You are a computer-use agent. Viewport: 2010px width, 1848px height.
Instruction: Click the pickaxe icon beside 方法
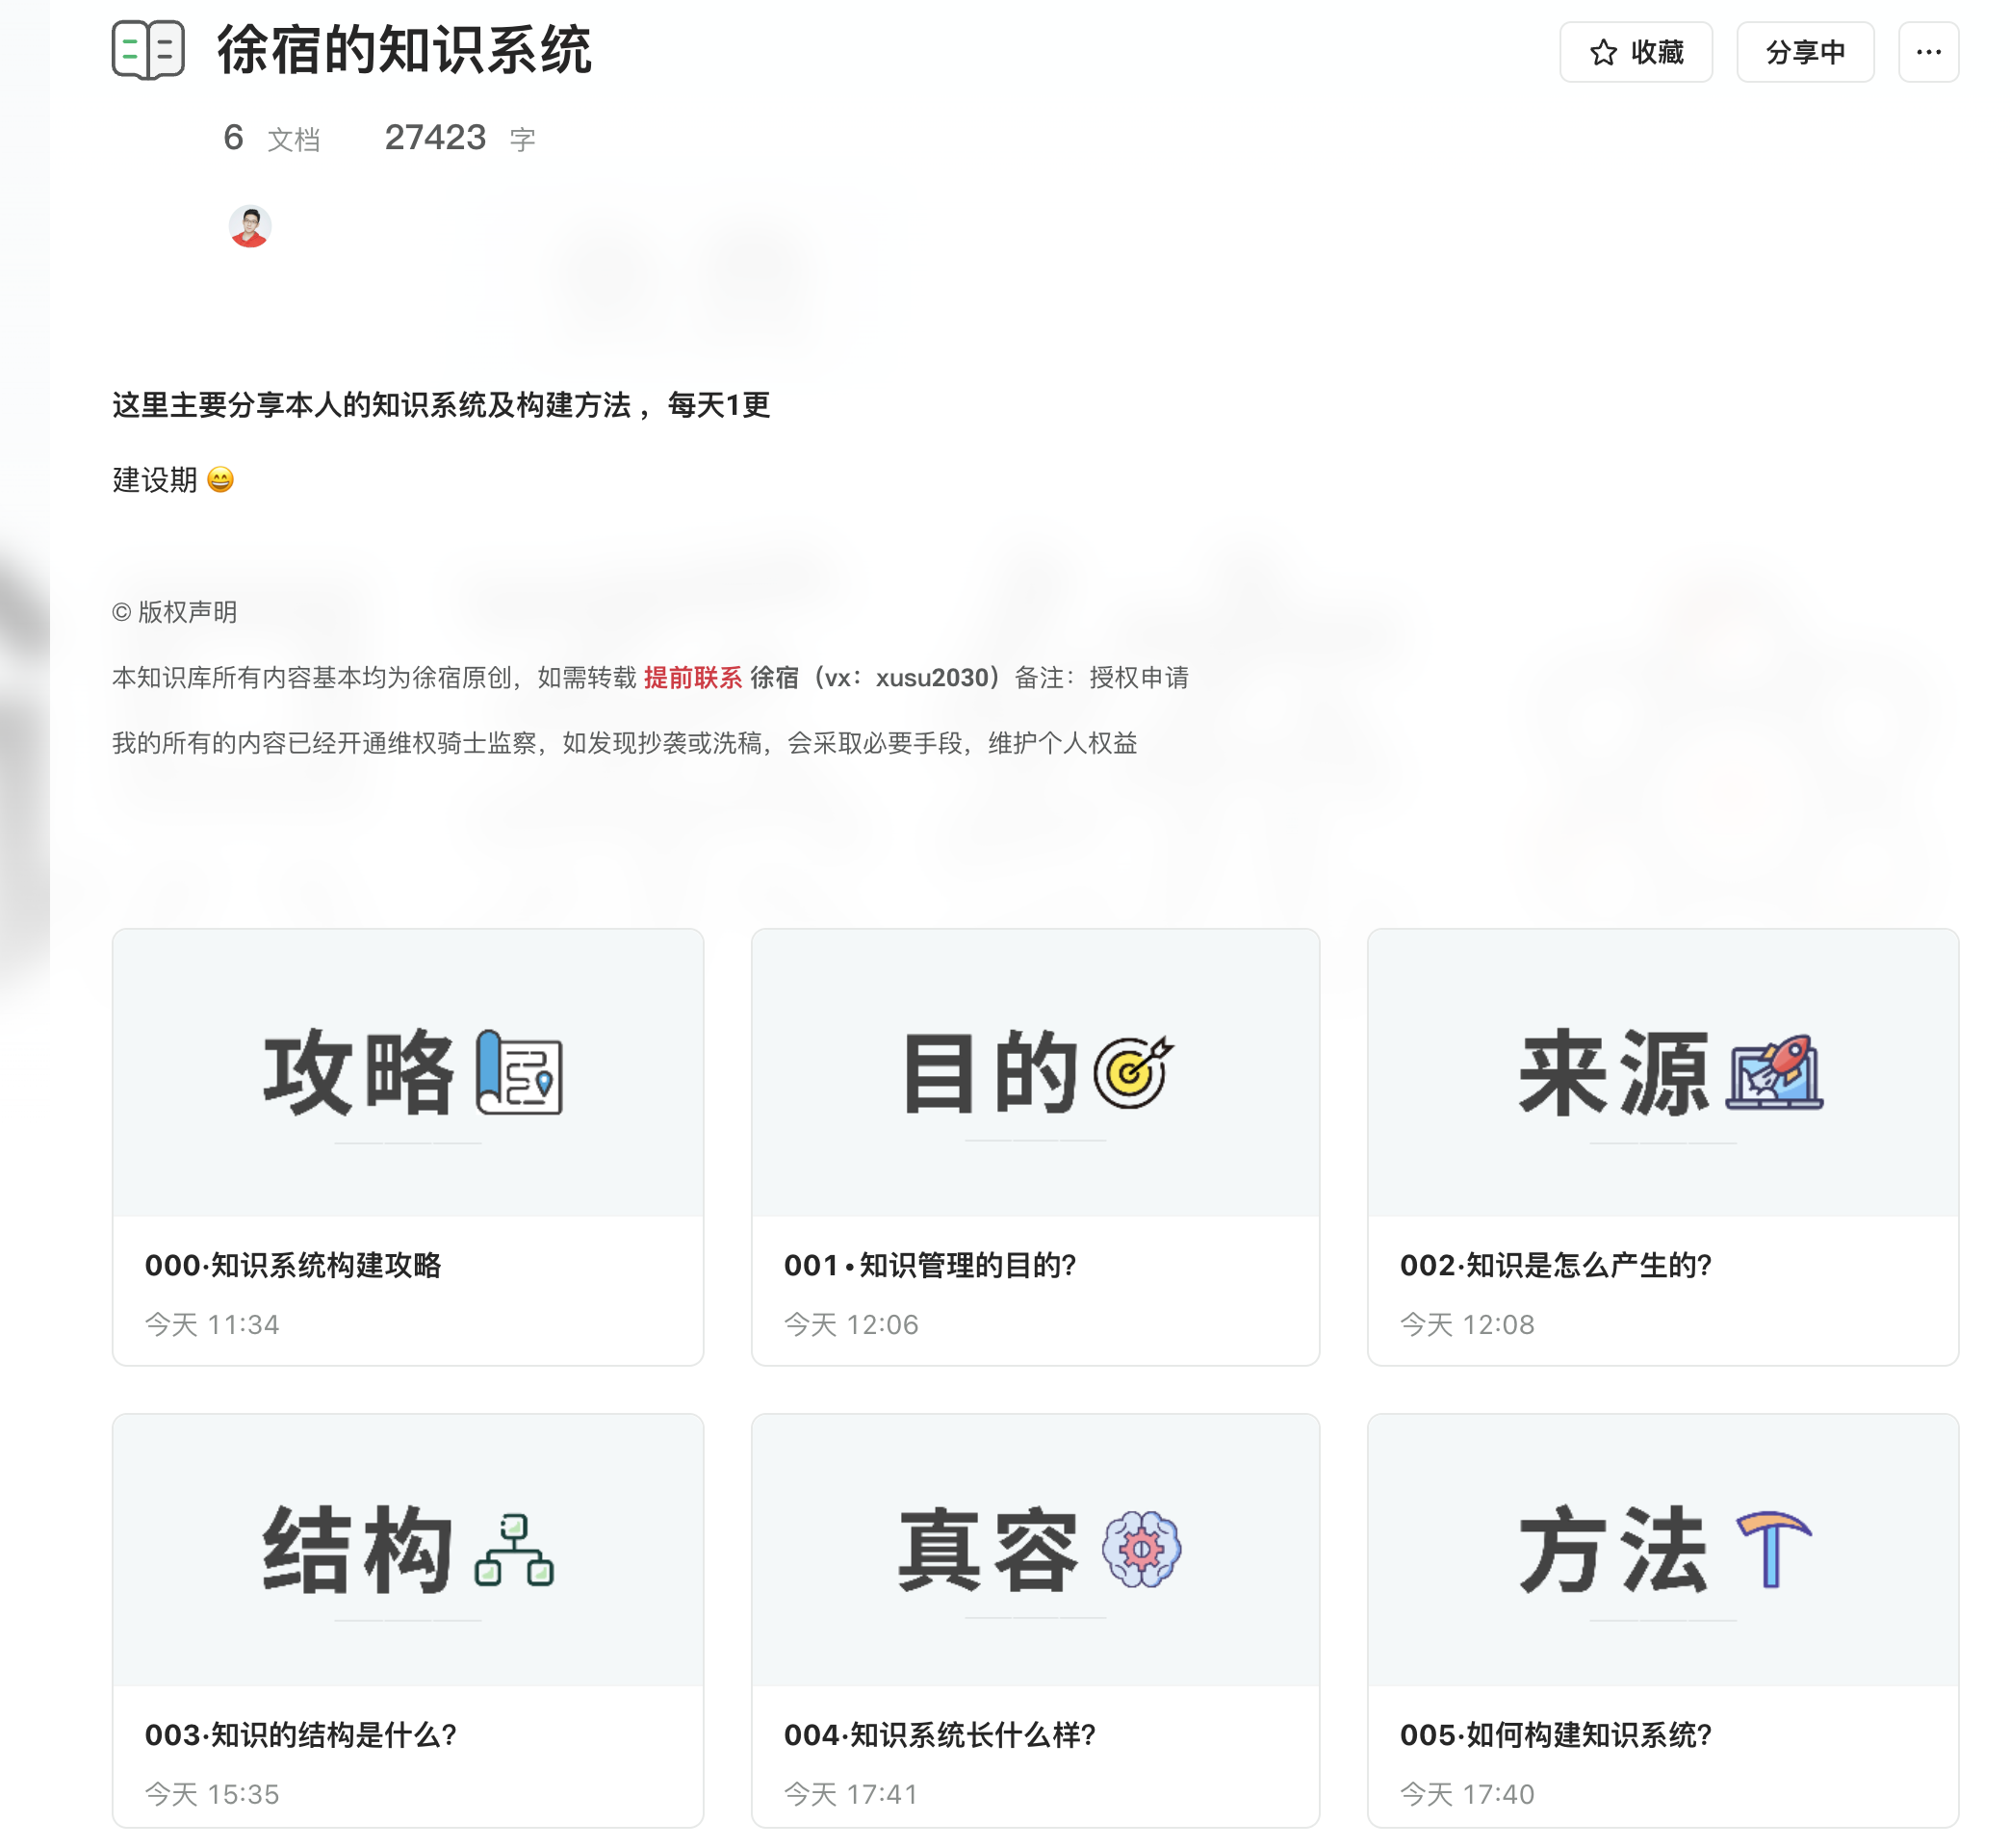click(1773, 1549)
